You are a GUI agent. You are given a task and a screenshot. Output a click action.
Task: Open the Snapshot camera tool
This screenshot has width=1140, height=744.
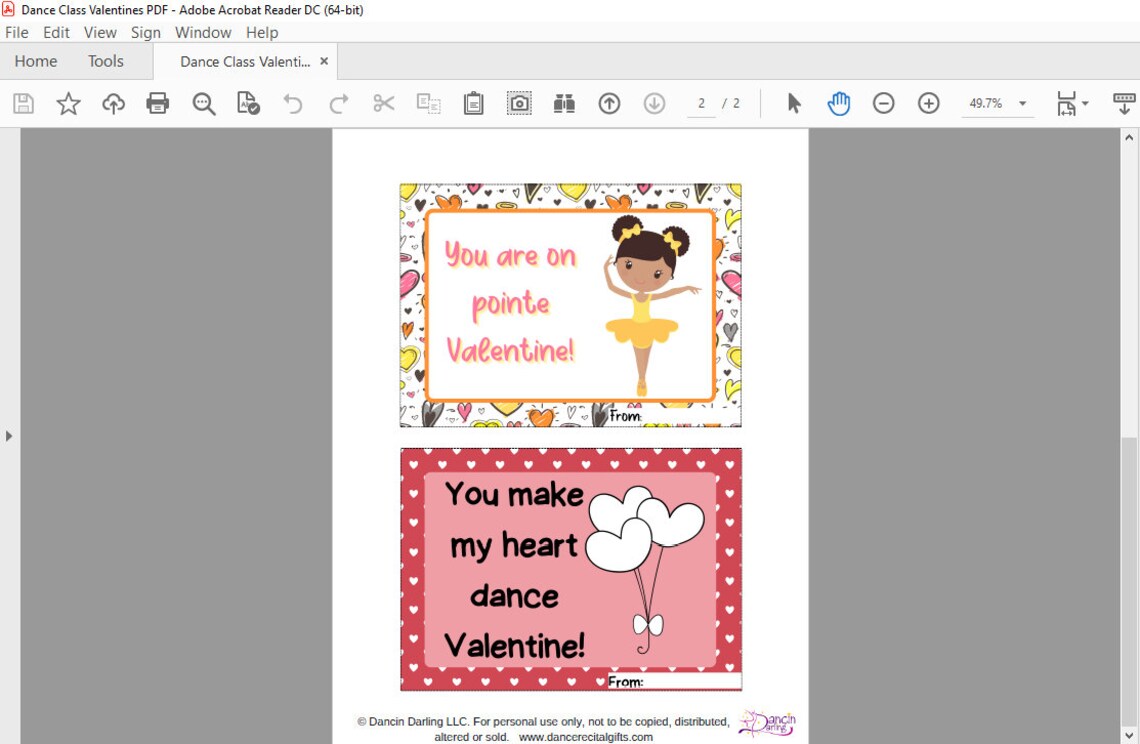[x=519, y=103]
